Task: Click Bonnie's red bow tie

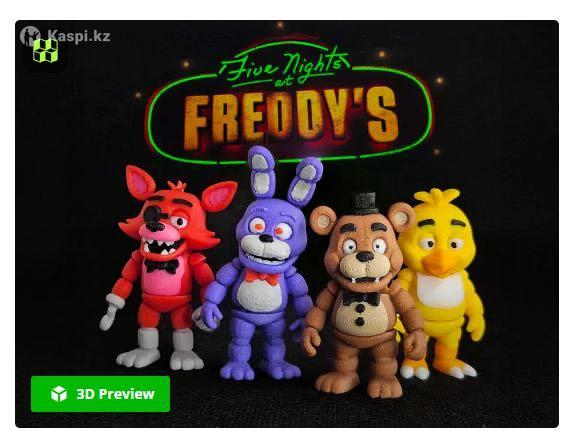Action: [262, 277]
